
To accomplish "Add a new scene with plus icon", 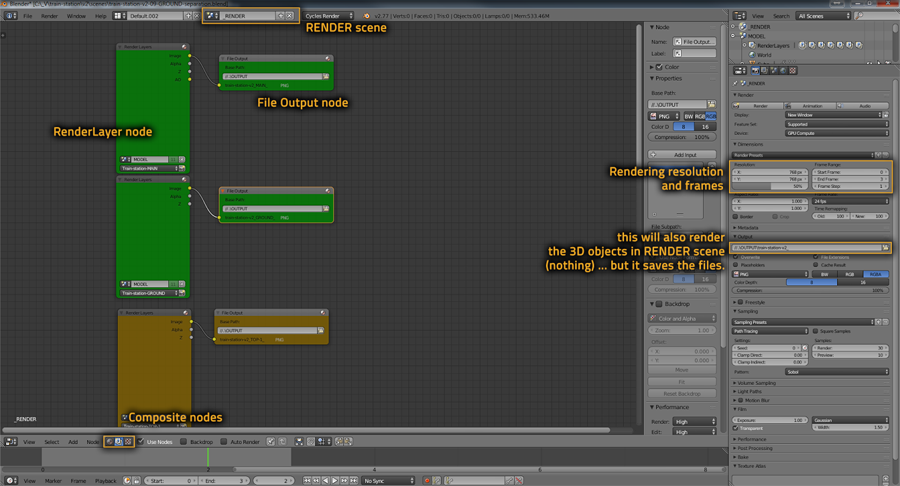I will point(281,16).
